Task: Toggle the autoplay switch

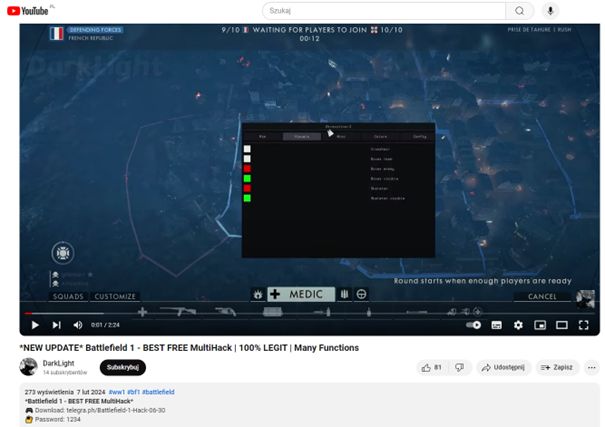Action: [x=473, y=325]
